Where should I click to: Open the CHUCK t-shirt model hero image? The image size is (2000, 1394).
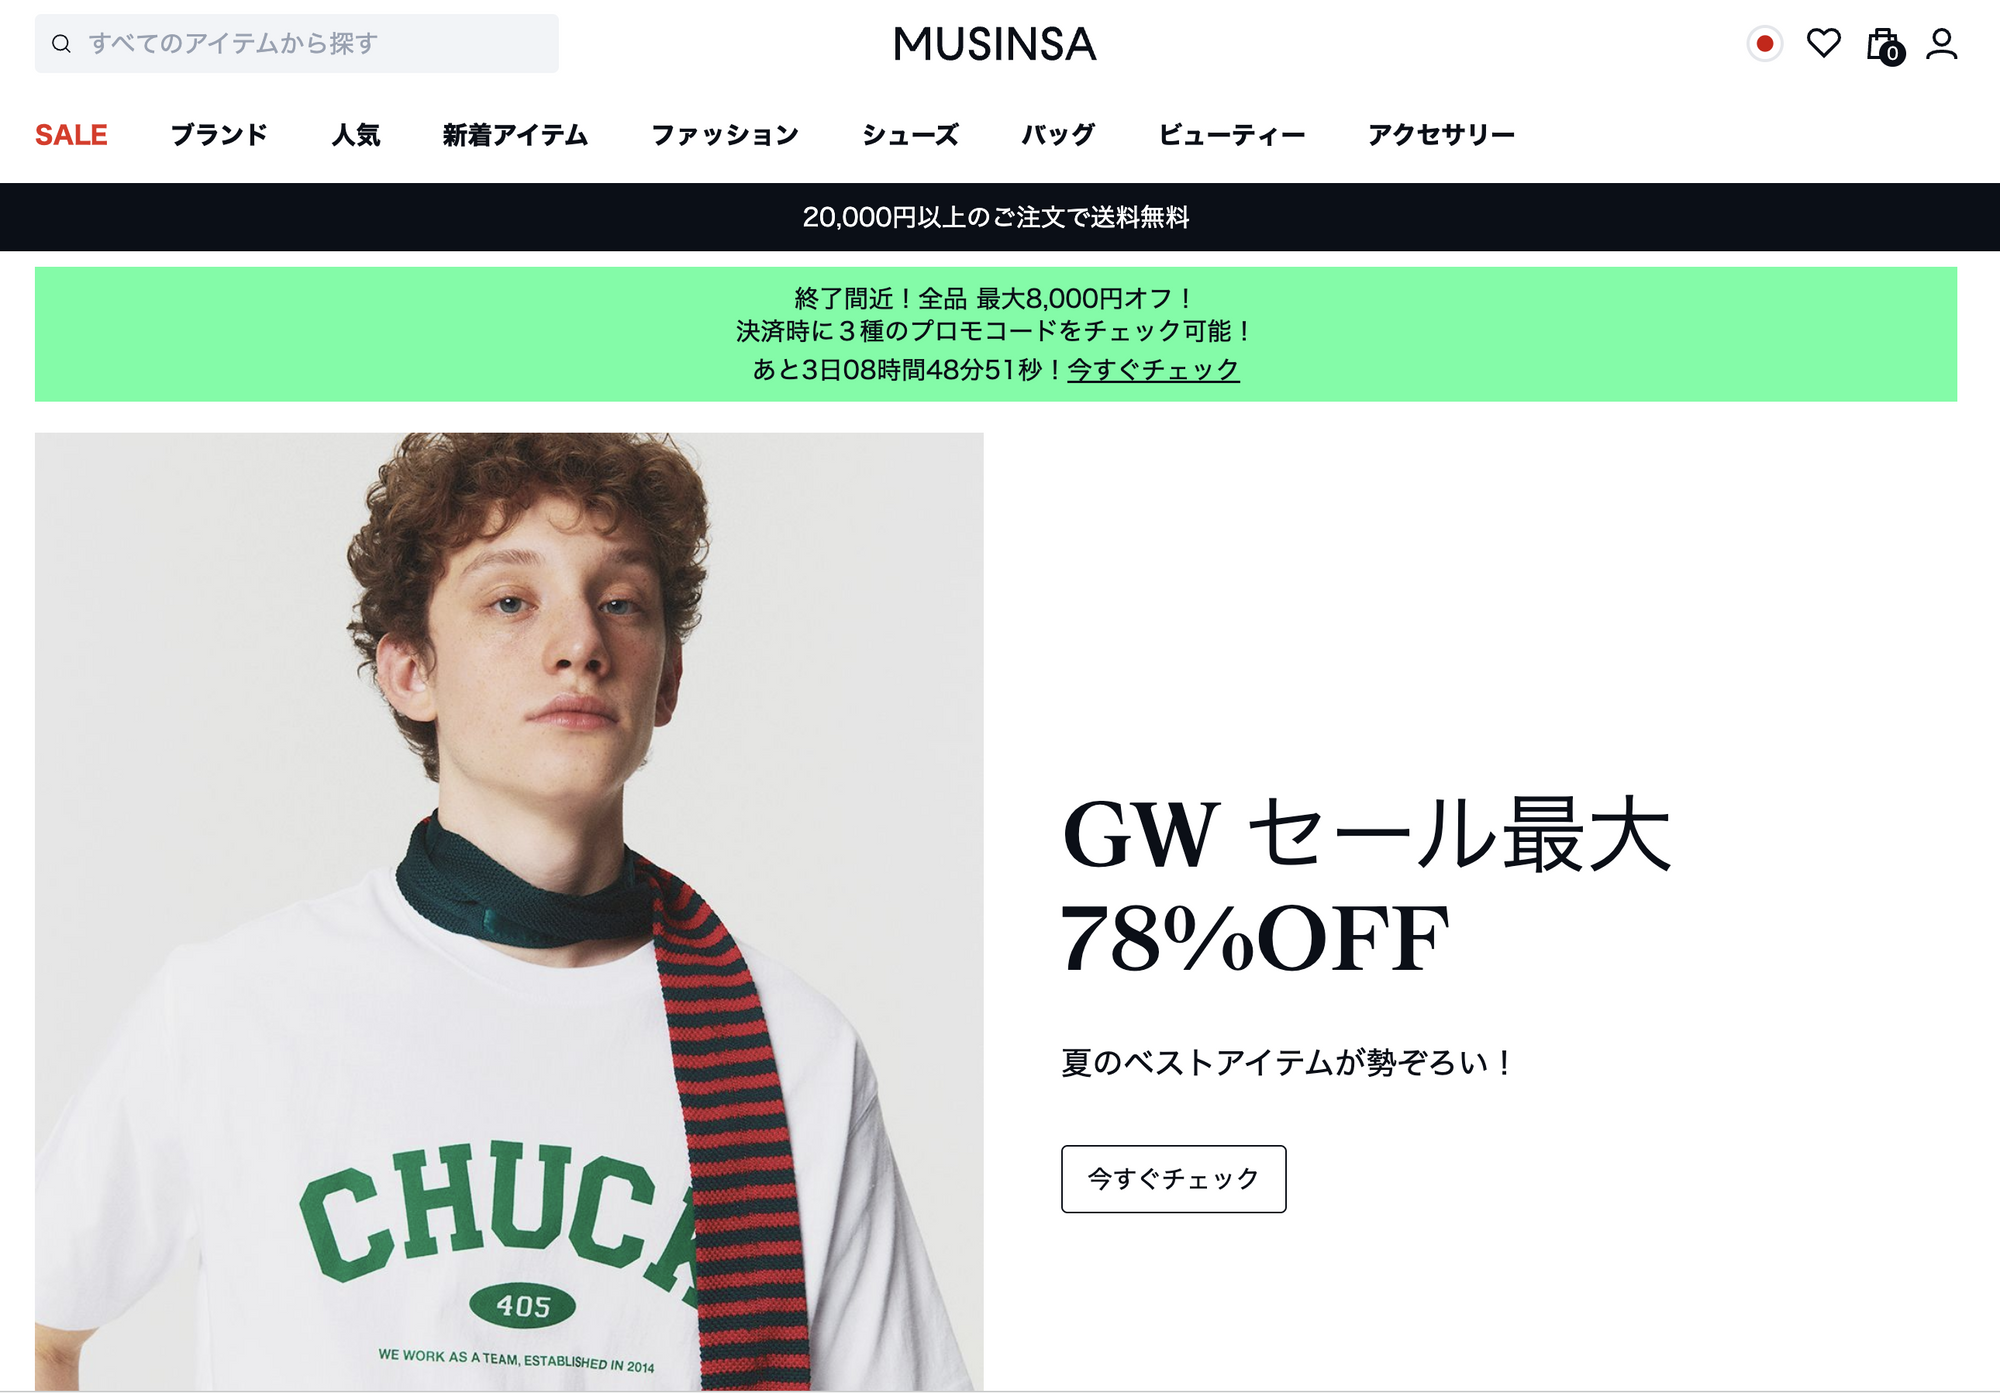click(509, 911)
